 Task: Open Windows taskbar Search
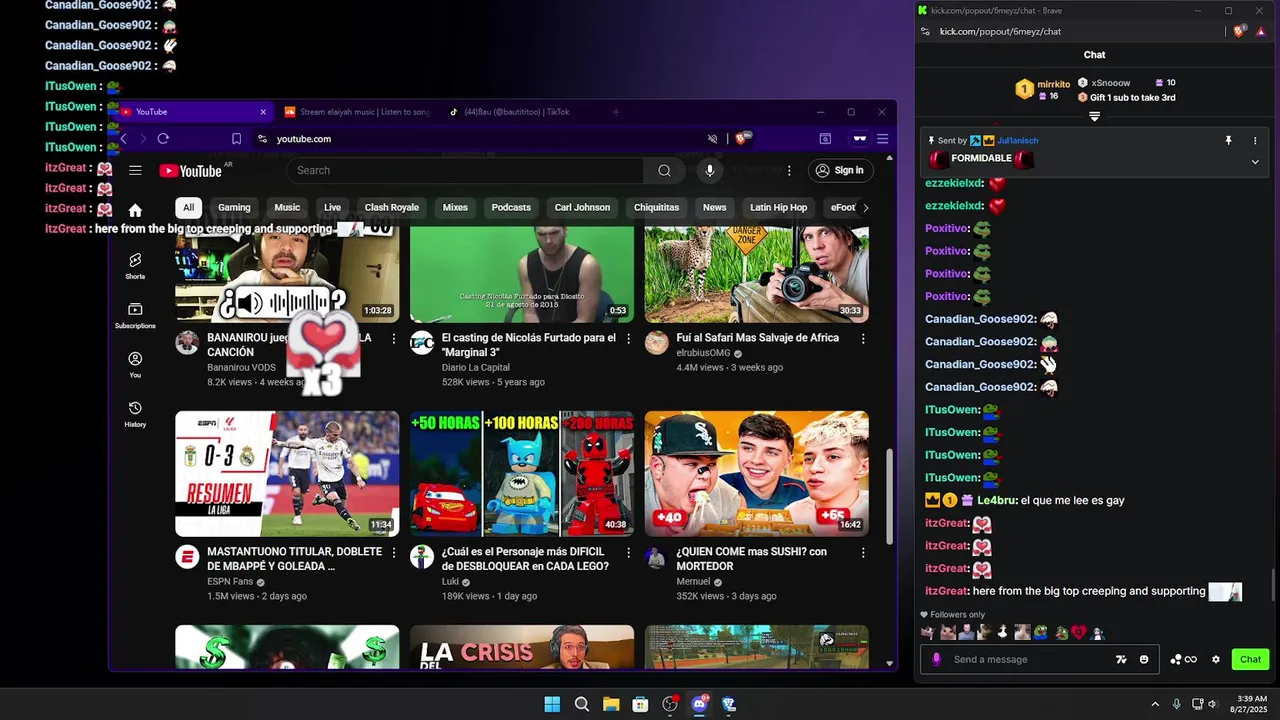click(582, 704)
